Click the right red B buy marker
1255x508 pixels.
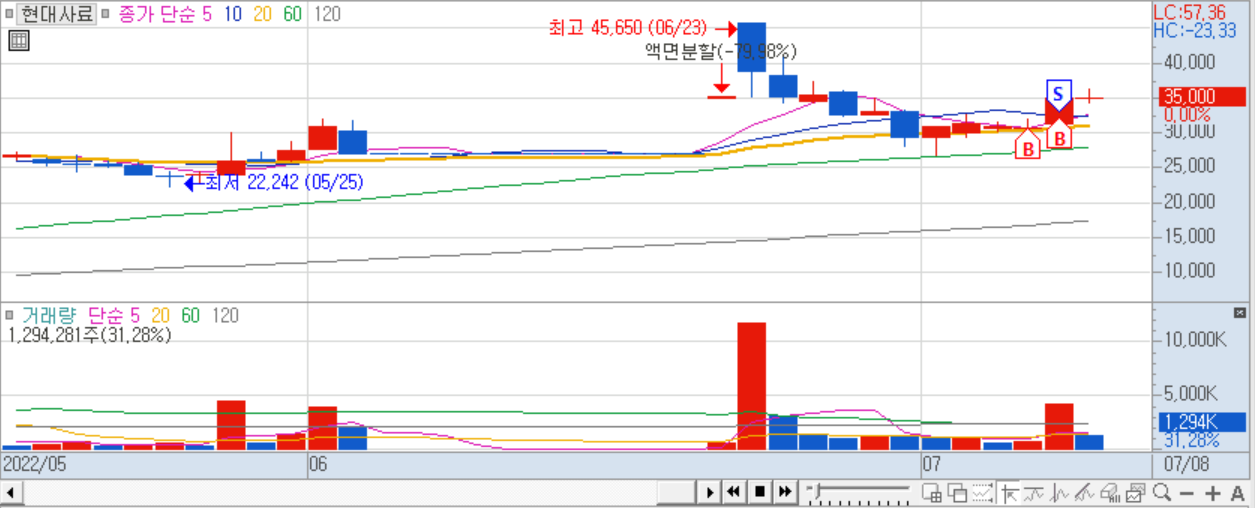[1059, 136]
